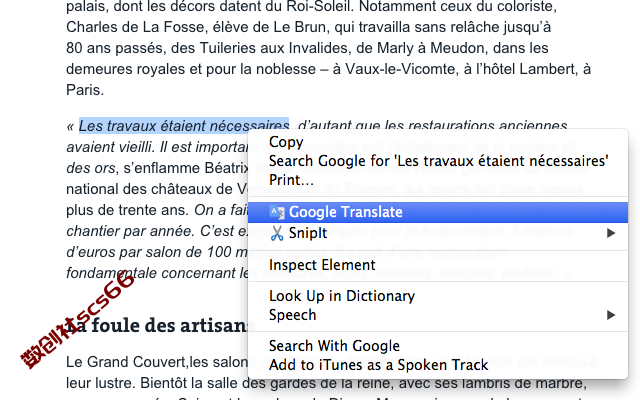This screenshot has width=640, height=400.
Task: Open the SnipIt menu entry label
Action: [x=308, y=233]
